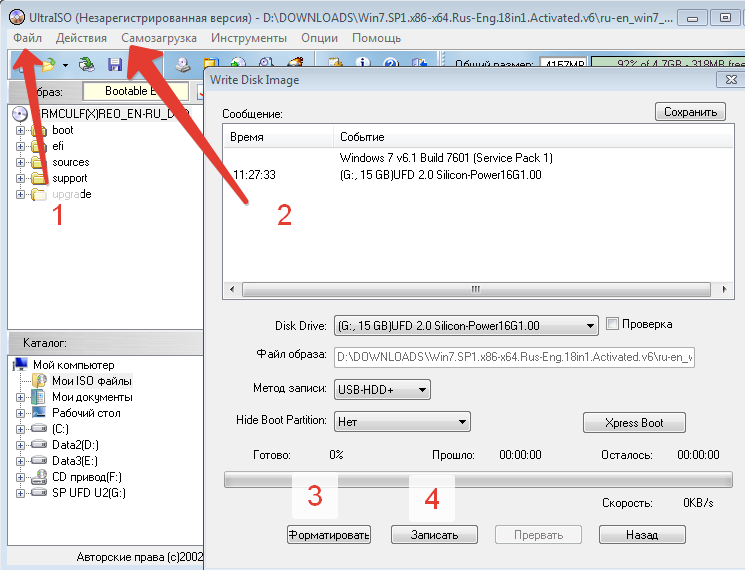Expand the Рабочий стол node
745x570 pixels.
coord(20,413)
